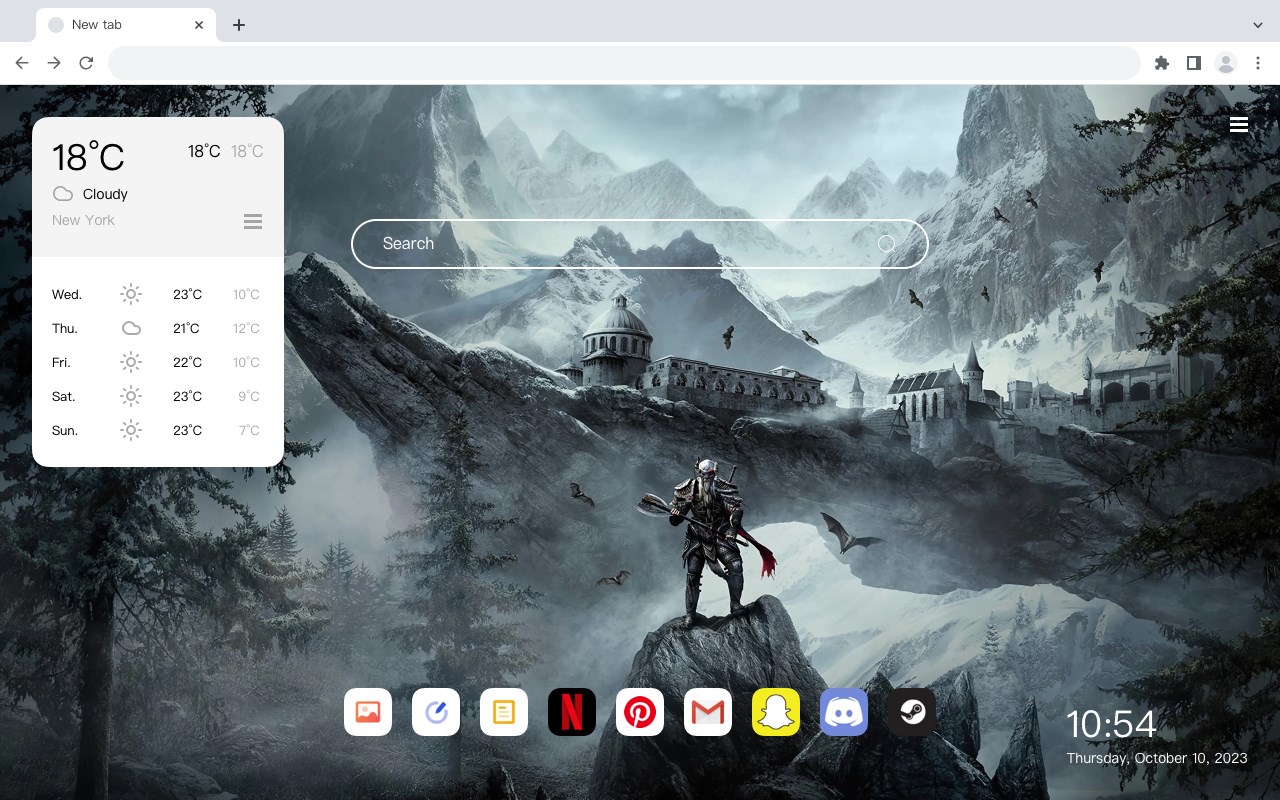The image size is (1280, 800).
Task: Click the large 18°C current temperature
Action: [x=88, y=157]
